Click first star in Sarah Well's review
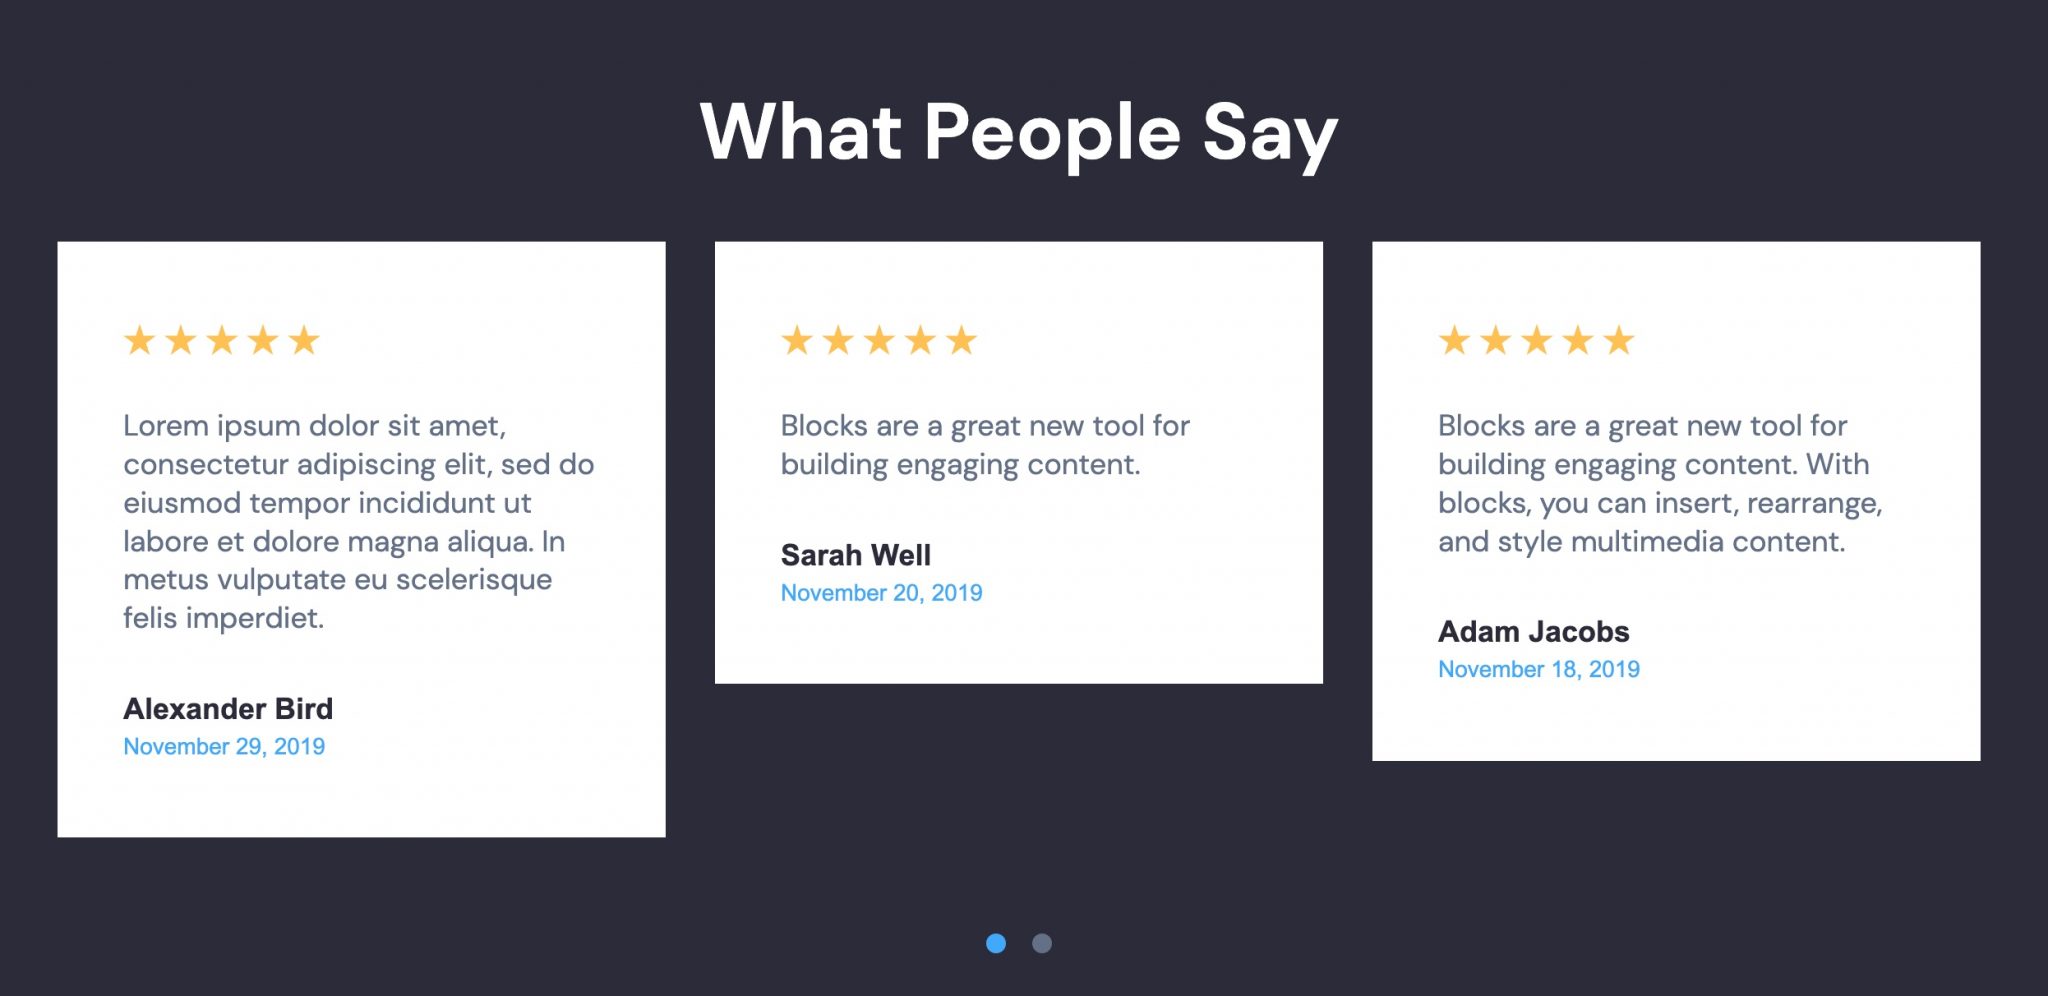The width and height of the screenshot is (2048, 996). (797, 341)
